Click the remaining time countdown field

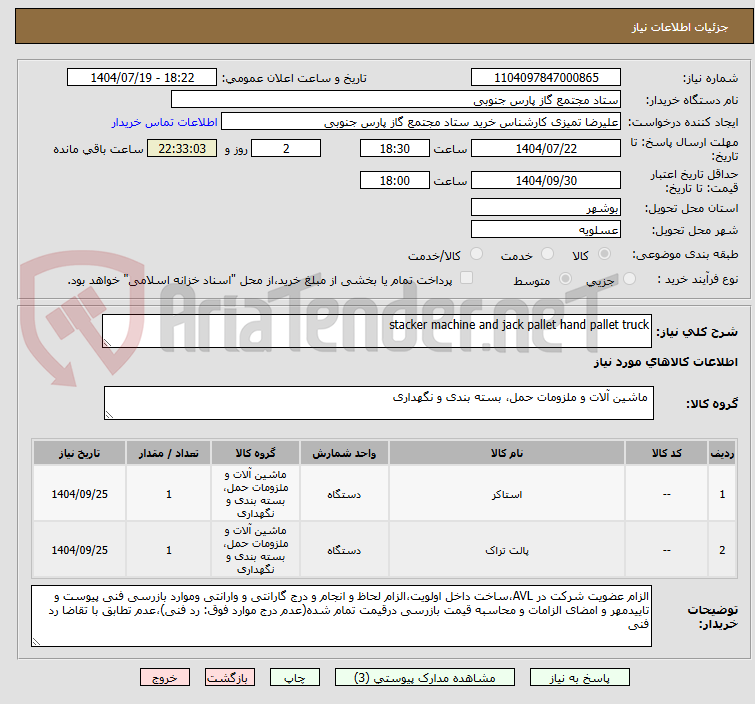pos(181,149)
